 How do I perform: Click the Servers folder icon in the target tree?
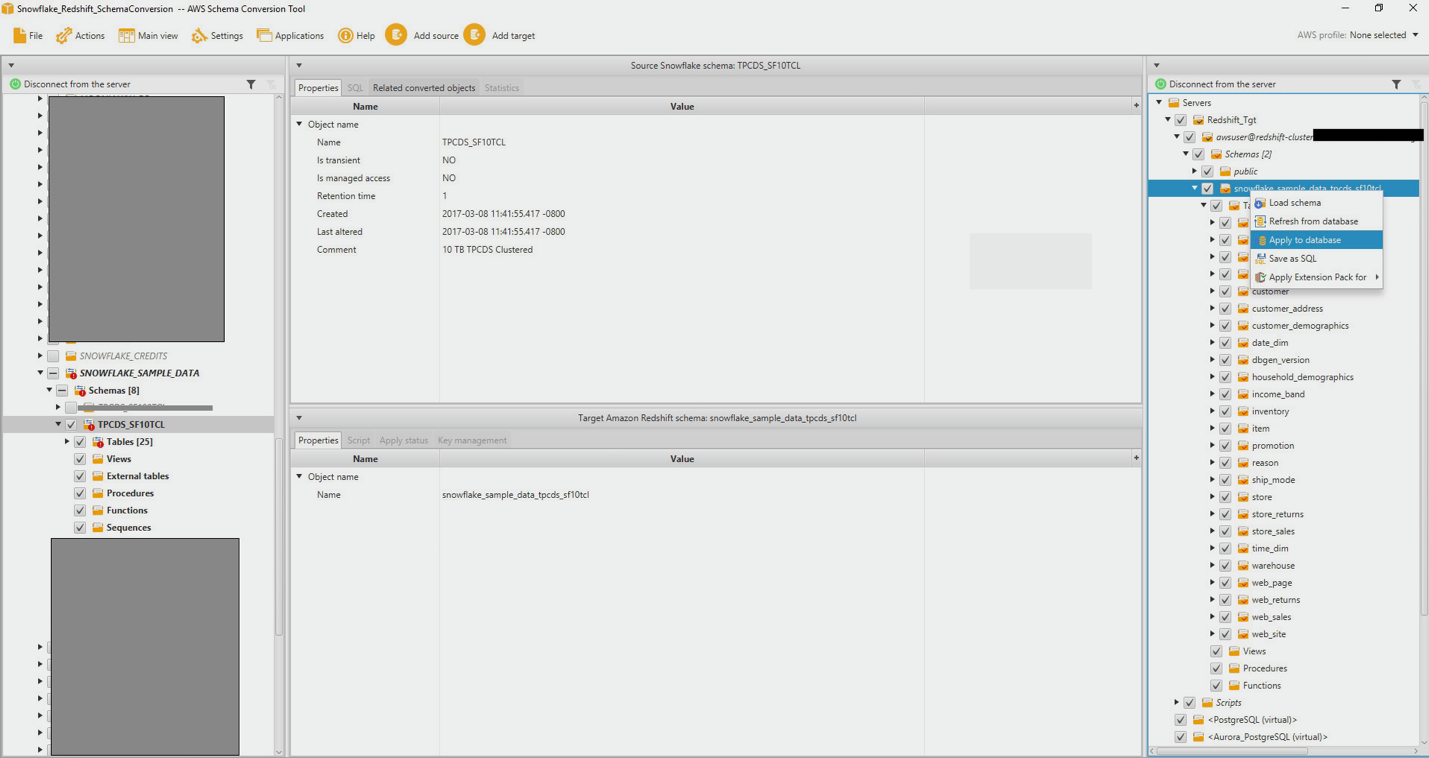pos(1174,103)
